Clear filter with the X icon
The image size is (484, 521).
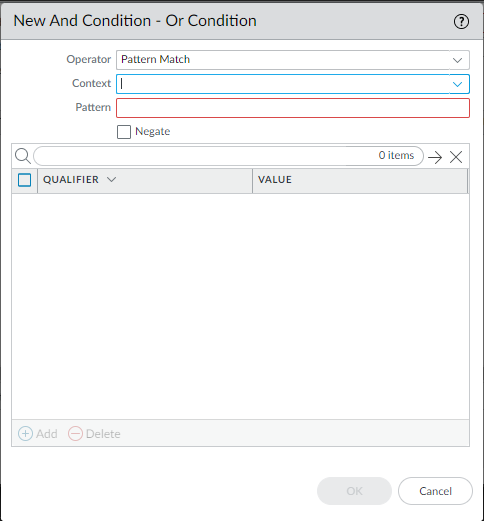(456, 157)
